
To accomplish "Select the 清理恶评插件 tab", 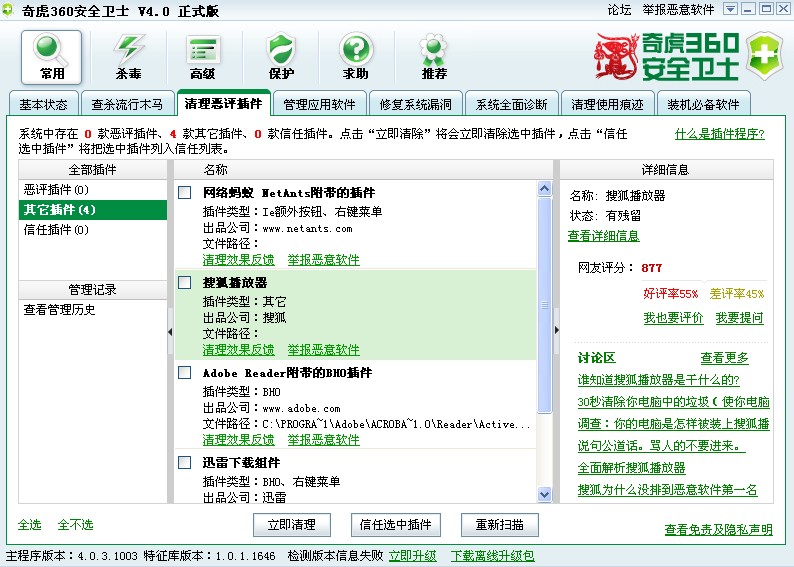I will point(223,103).
